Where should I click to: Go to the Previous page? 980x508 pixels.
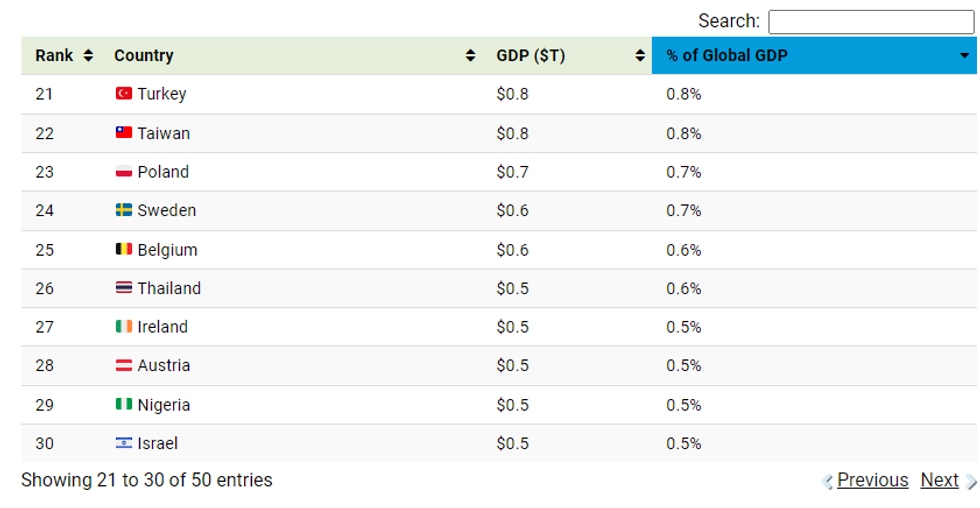tap(872, 481)
